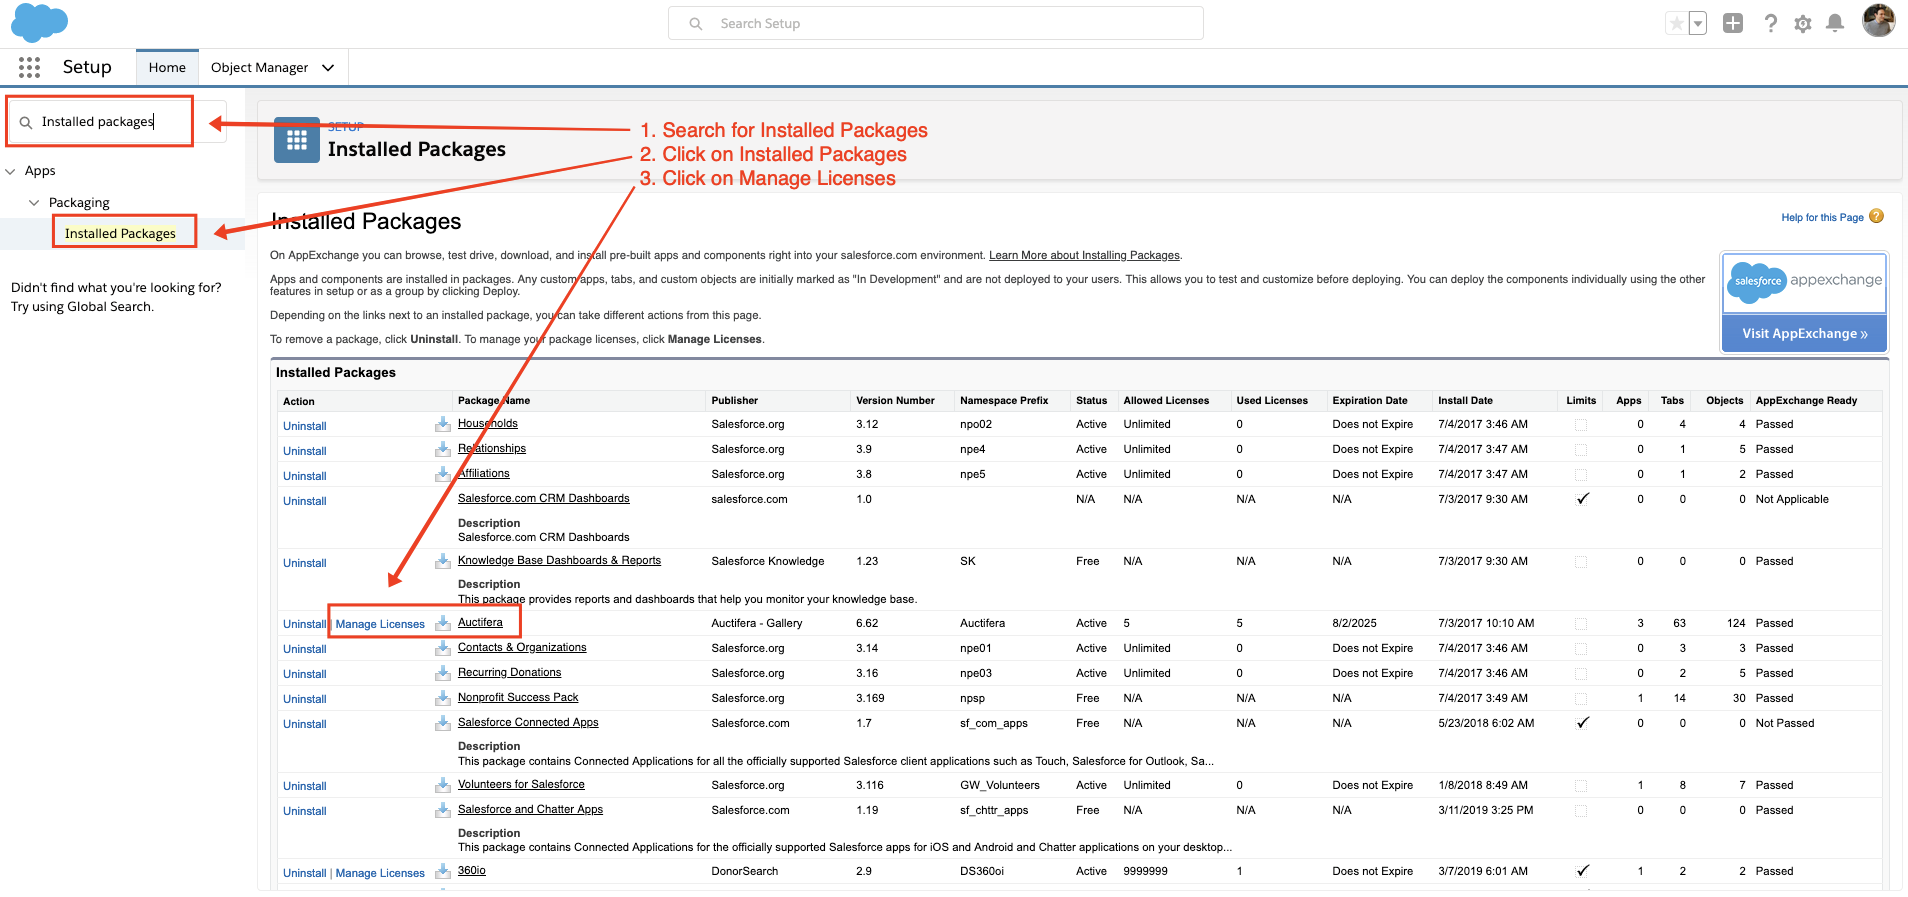The height and width of the screenshot is (897, 1908).
Task: Click the Salesforce AppExchange logo banner
Action: click(x=1804, y=282)
